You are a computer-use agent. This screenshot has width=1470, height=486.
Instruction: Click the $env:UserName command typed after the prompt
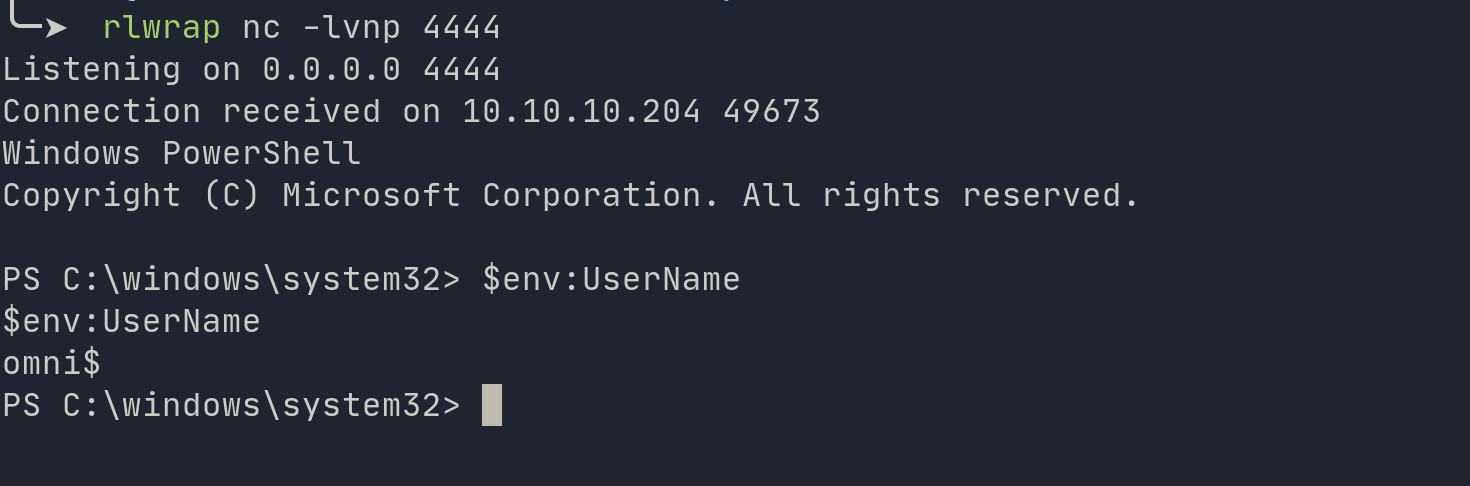click(x=611, y=279)
